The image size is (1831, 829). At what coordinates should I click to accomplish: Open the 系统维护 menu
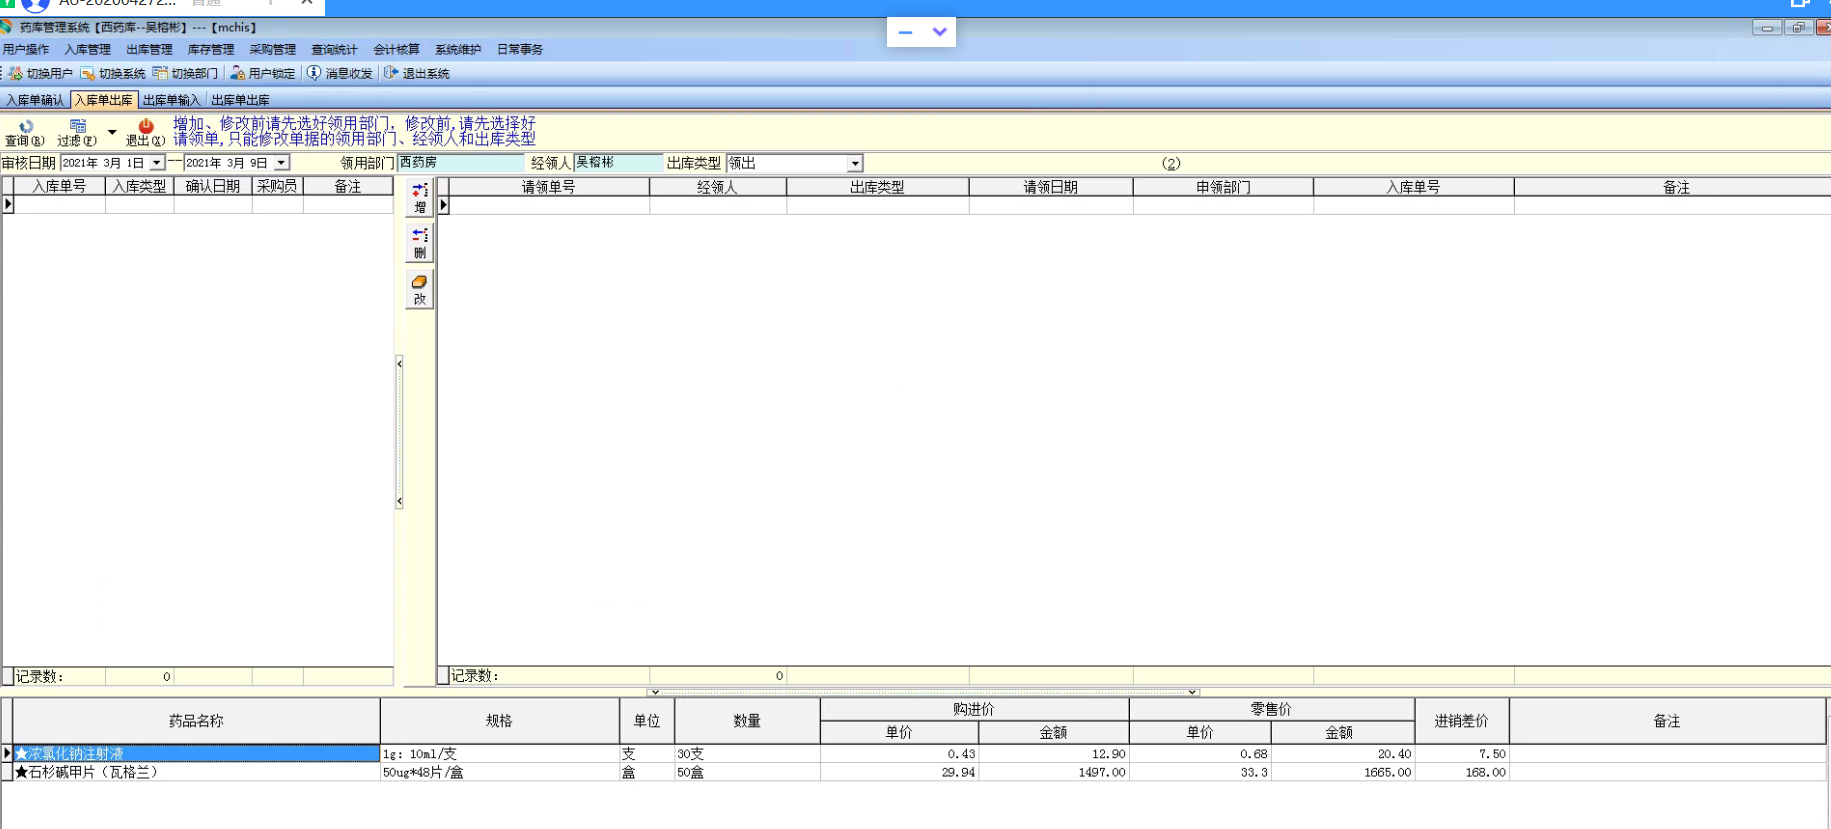[458, 49]
